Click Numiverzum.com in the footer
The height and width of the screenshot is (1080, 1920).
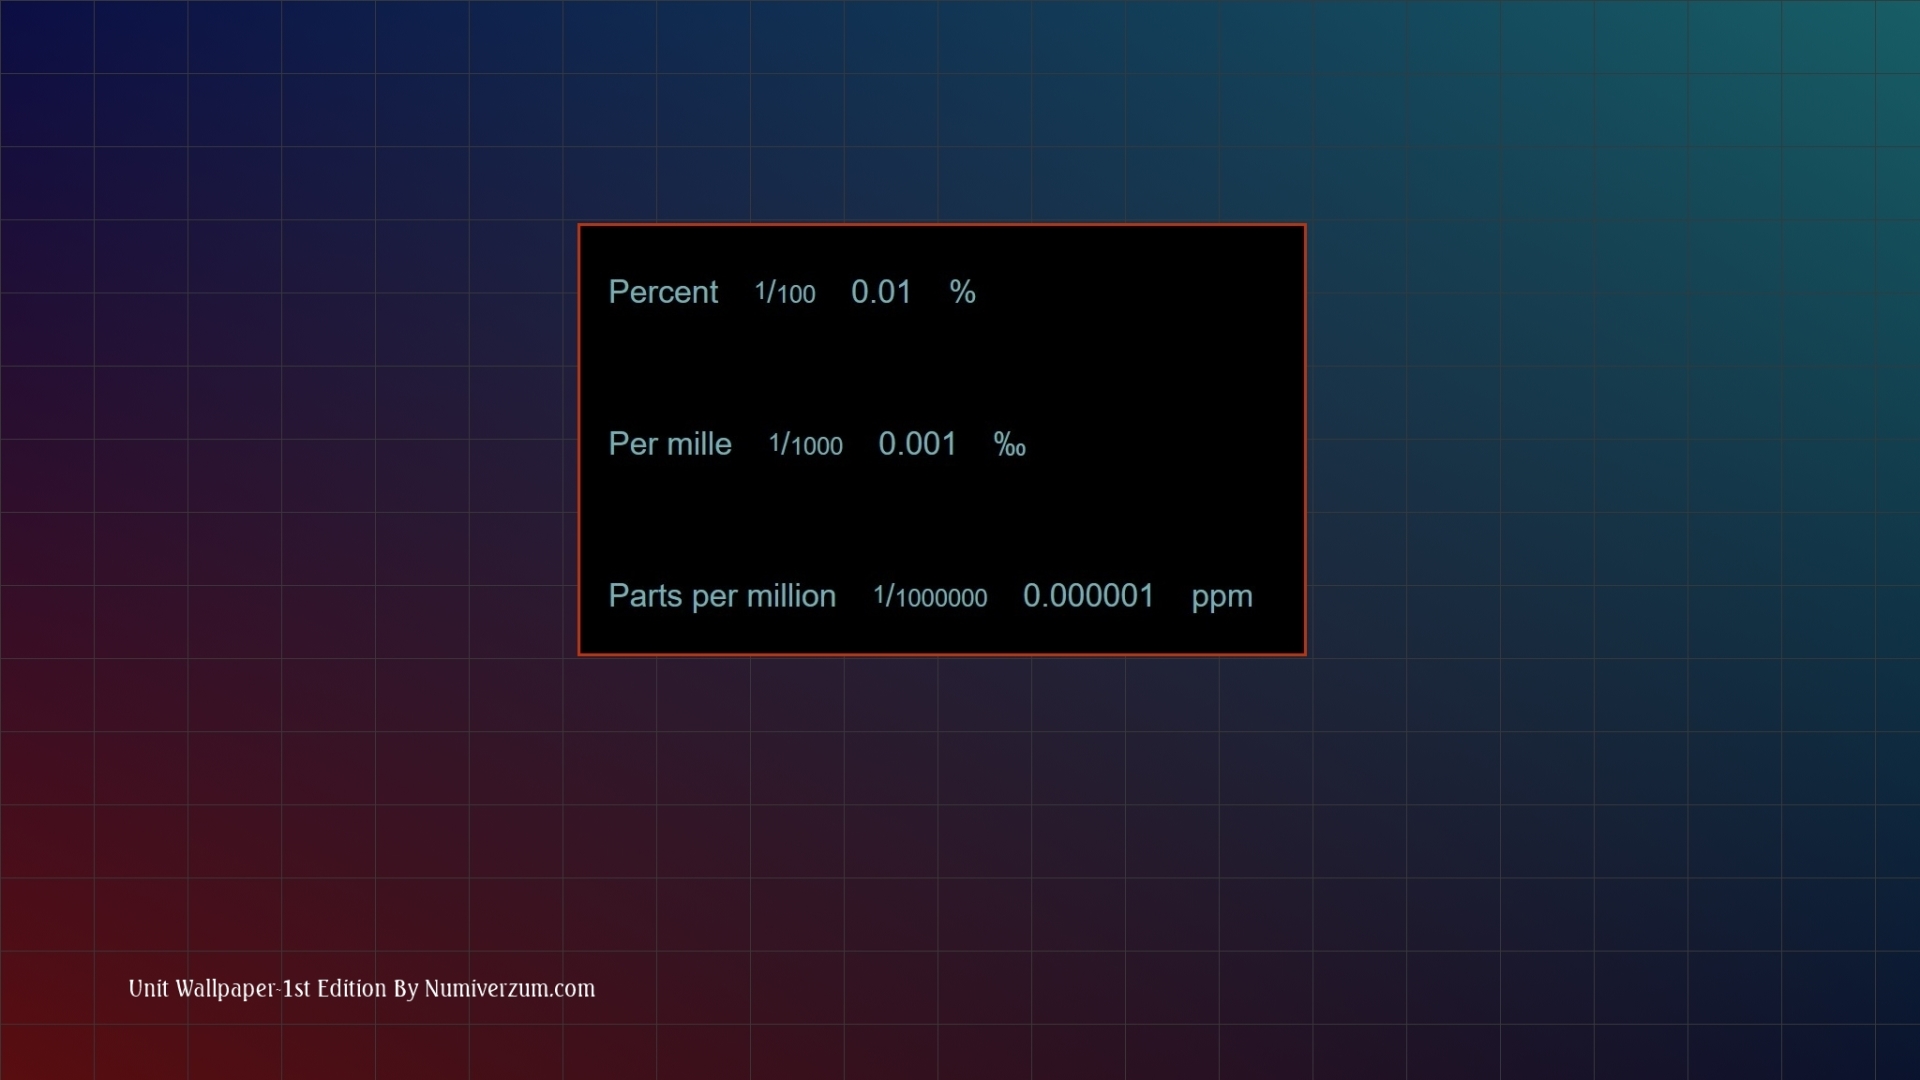click(509, 989)
